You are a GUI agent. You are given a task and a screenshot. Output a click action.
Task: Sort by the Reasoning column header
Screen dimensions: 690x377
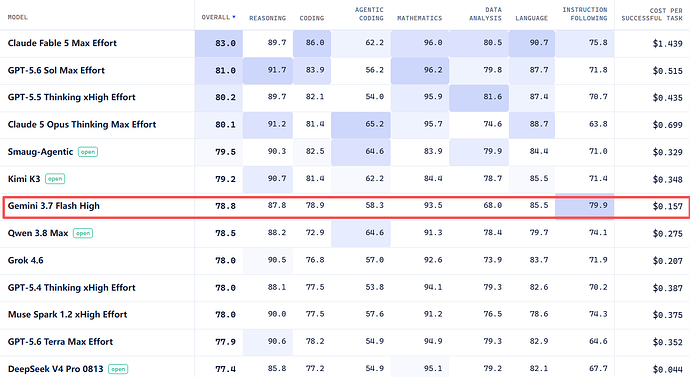[268, 18]
